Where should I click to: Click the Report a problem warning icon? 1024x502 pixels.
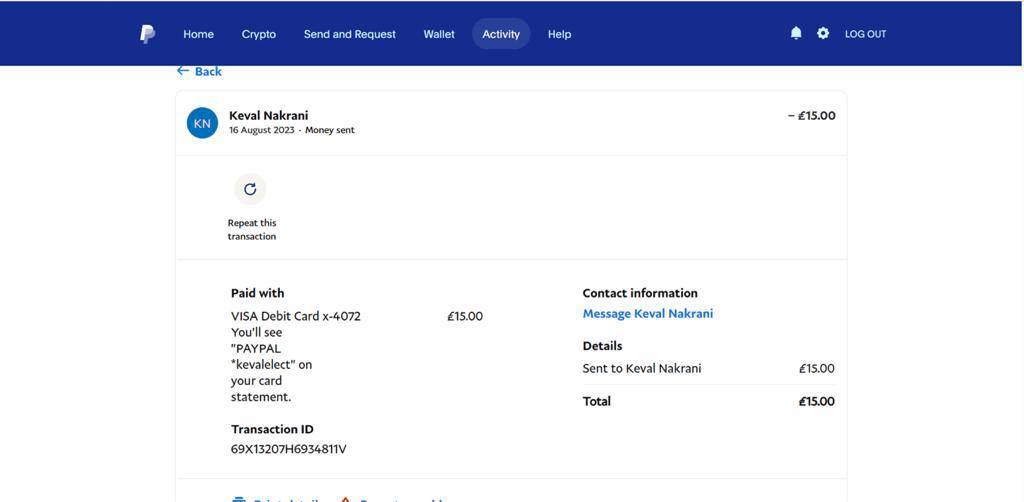345,498
